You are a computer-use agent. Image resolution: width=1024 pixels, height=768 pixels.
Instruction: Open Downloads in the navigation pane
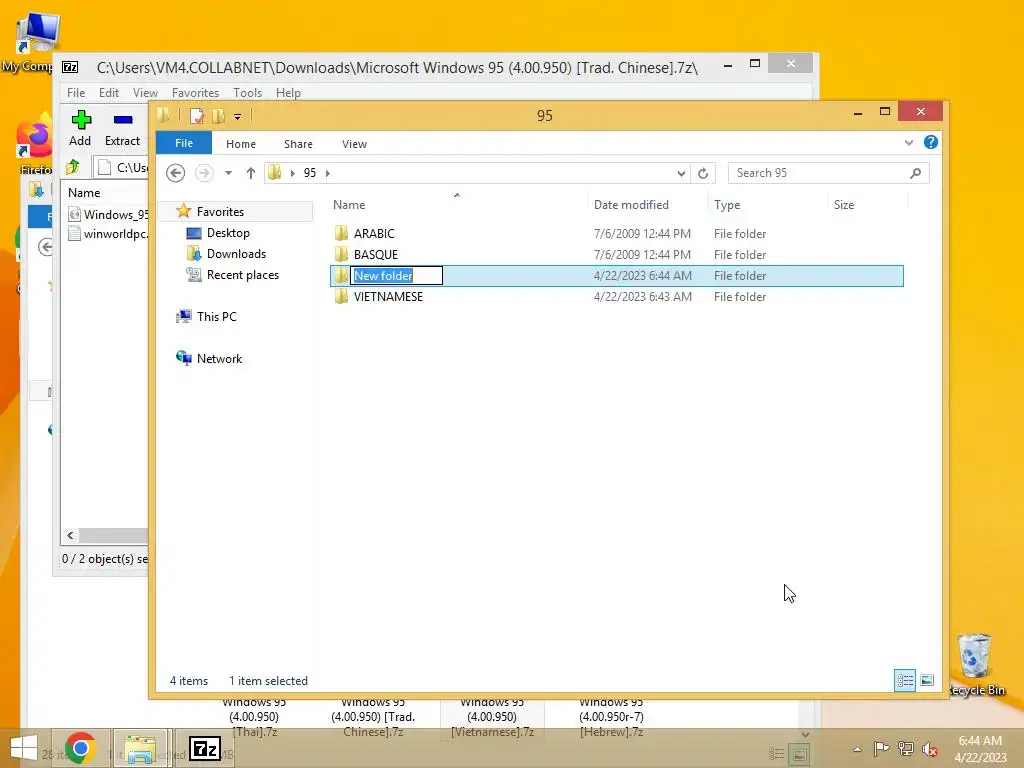pyautogui.click(x=236, y=254)
